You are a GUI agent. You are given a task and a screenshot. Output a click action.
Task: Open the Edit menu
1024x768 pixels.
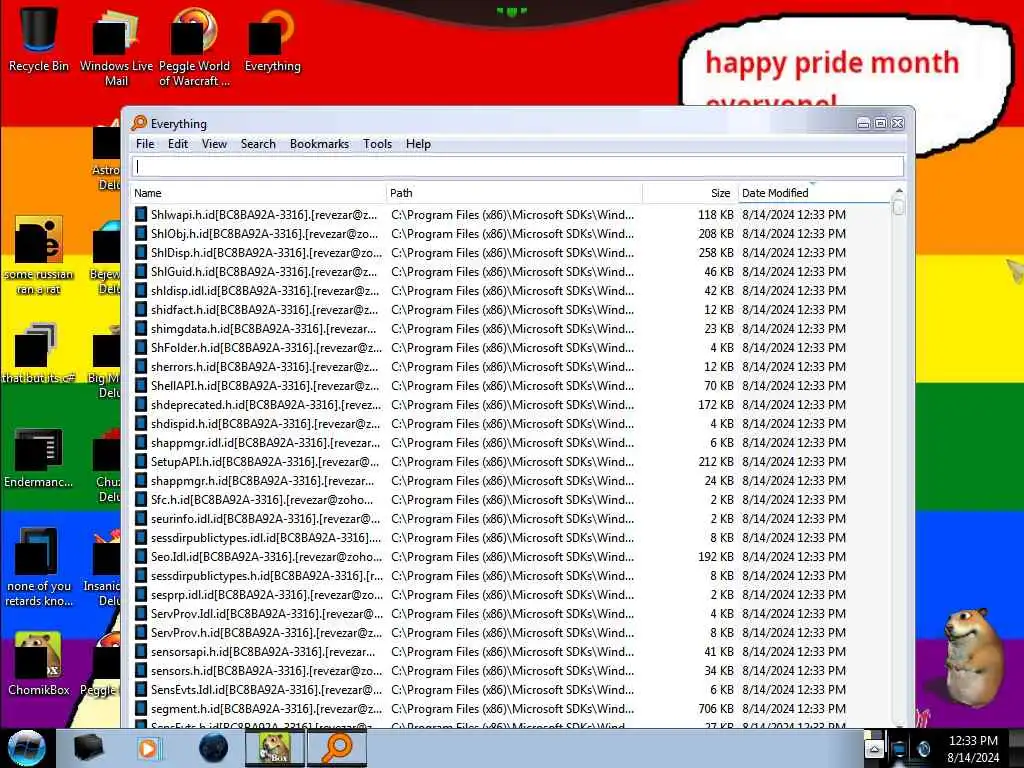178,144
